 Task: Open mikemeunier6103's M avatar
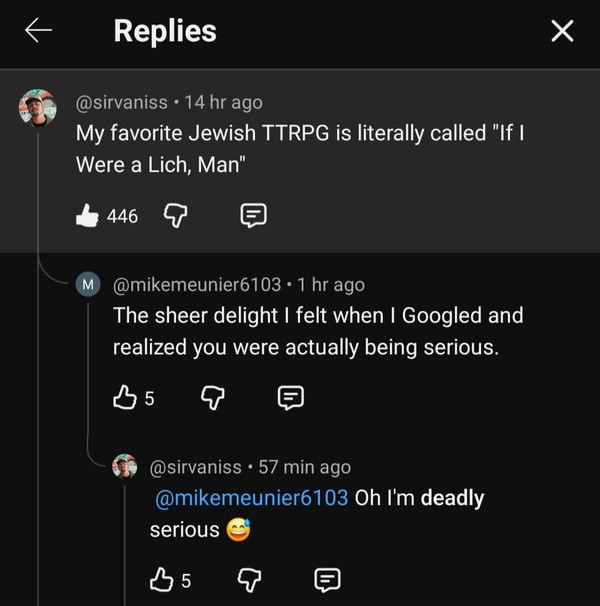point(89,285)
